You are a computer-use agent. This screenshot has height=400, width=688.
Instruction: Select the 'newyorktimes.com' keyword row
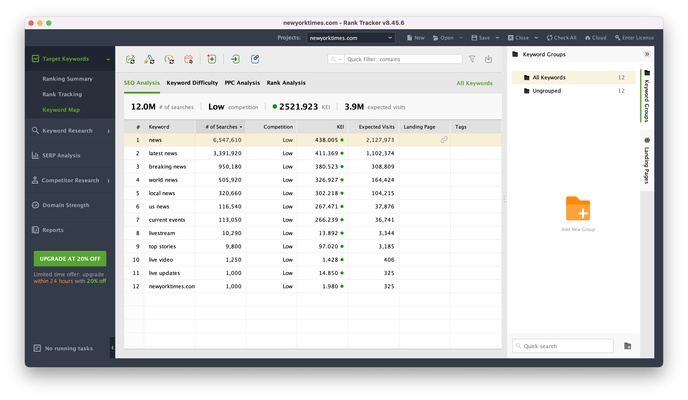pyautogui.click(x=312, y=286)
